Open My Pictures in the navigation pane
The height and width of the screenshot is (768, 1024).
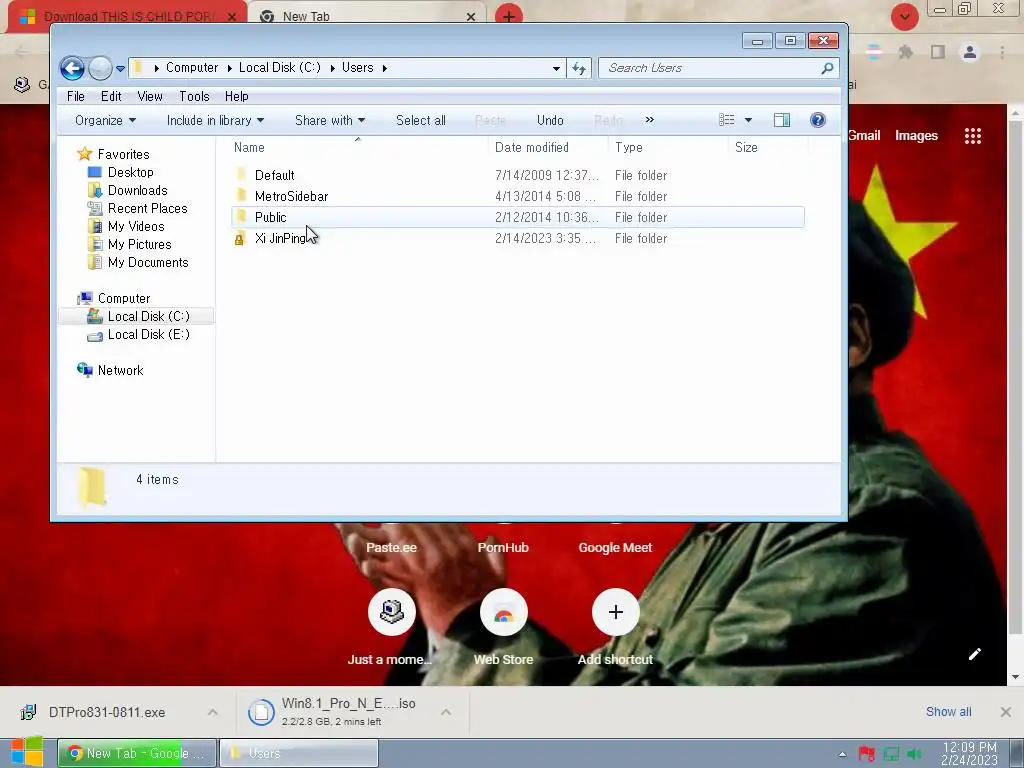point(140,244)
